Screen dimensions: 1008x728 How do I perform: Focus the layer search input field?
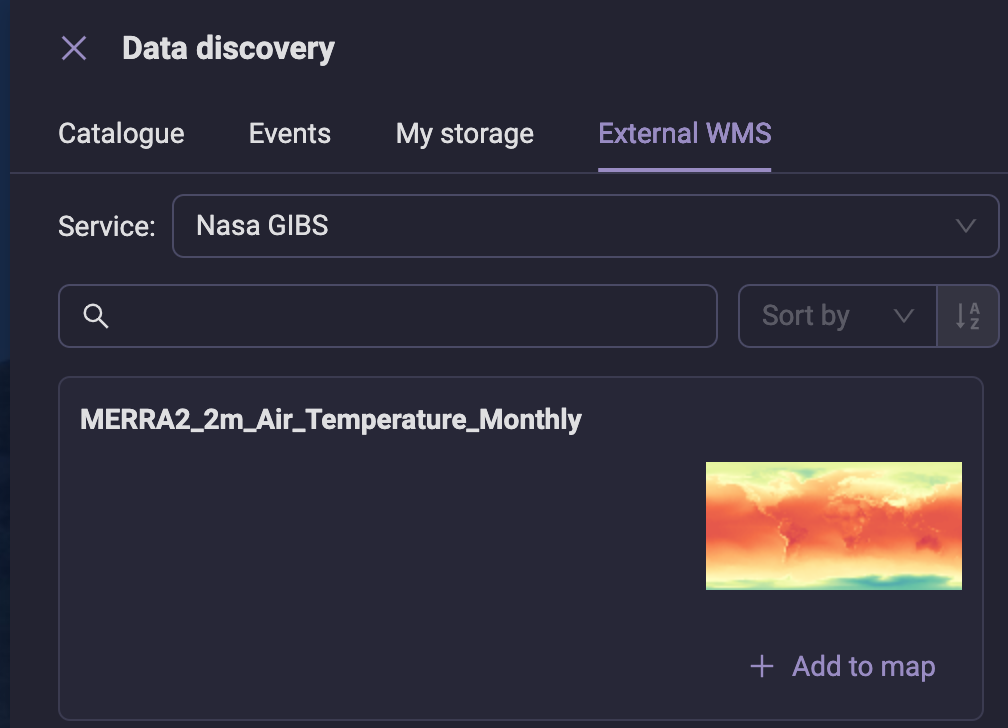pyautogui.click(x=388, y=316)
